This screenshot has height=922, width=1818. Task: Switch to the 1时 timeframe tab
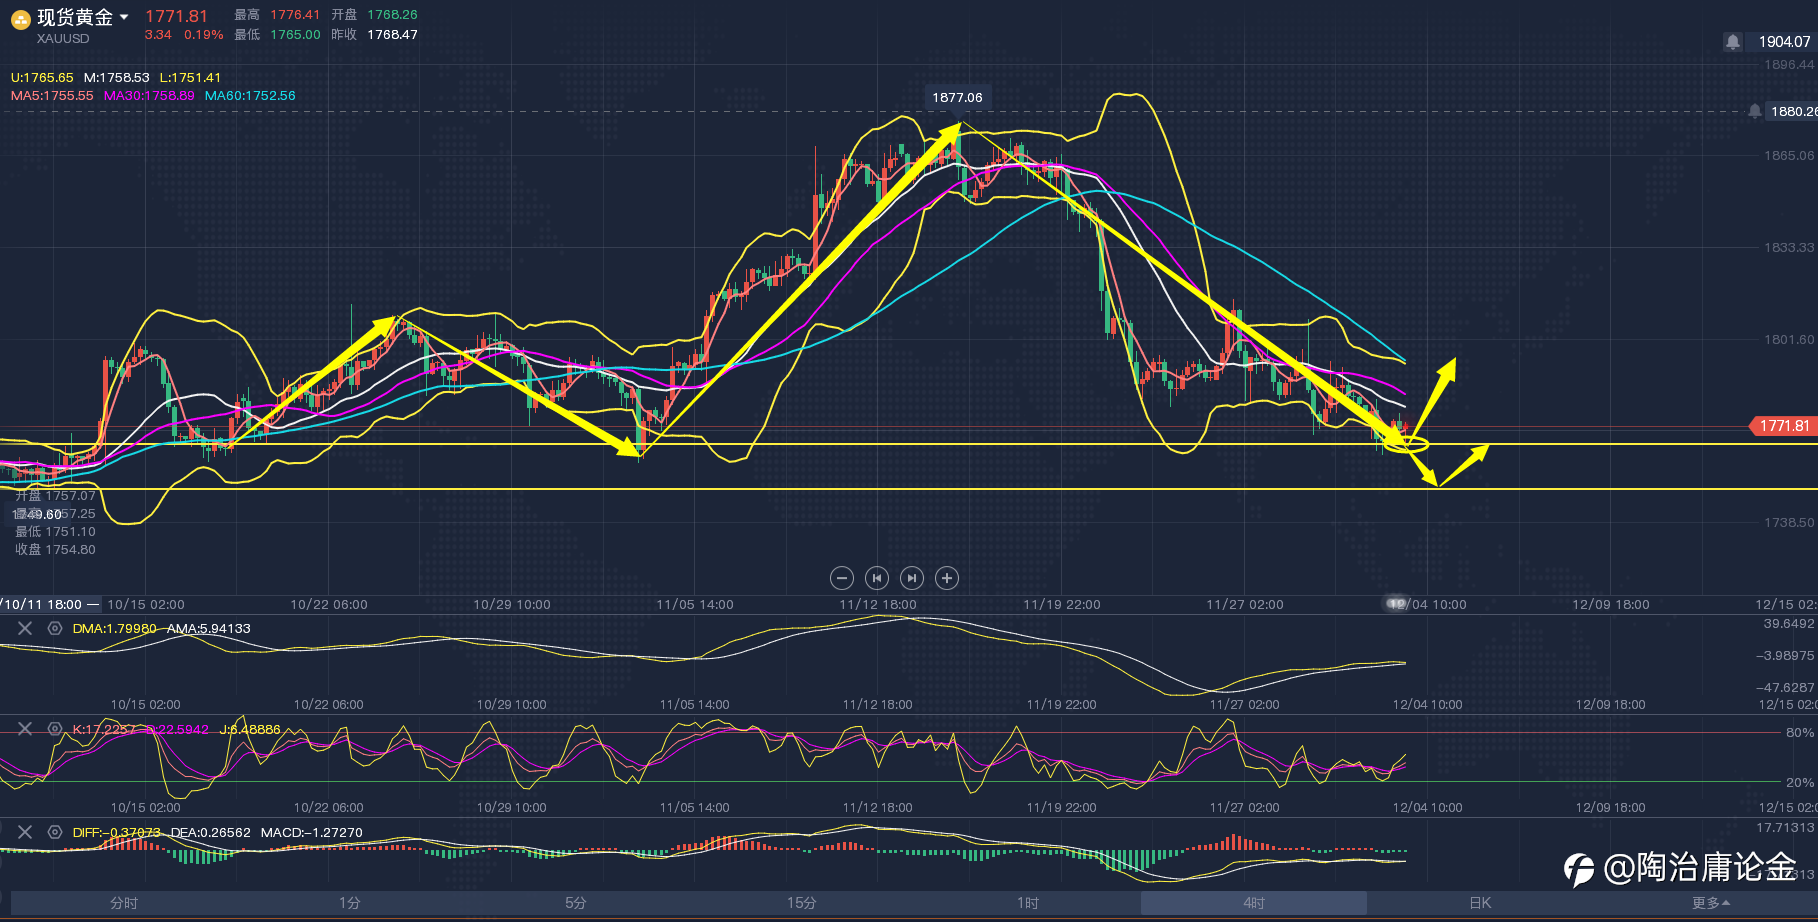coord(1028,903)
